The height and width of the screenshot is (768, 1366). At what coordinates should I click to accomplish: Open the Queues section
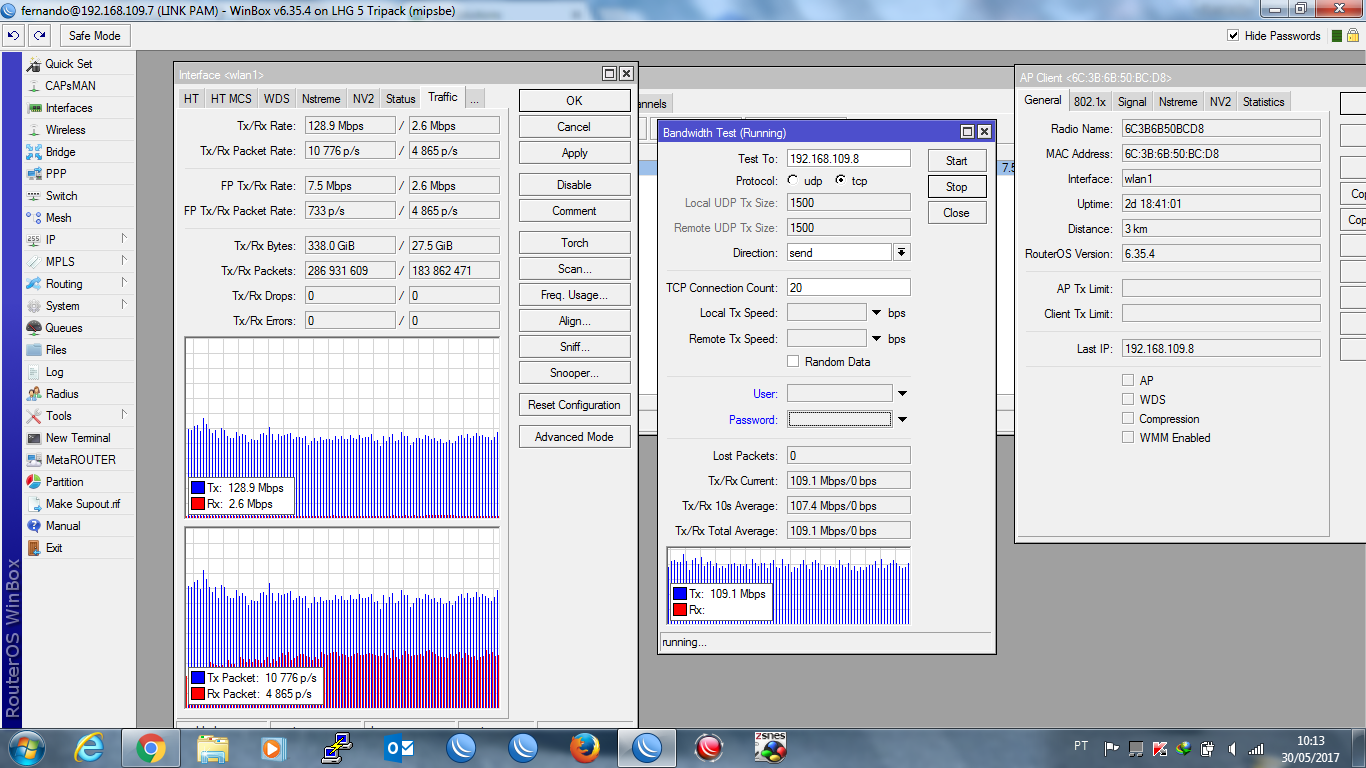pyautogui.click(x=64, y=328)
